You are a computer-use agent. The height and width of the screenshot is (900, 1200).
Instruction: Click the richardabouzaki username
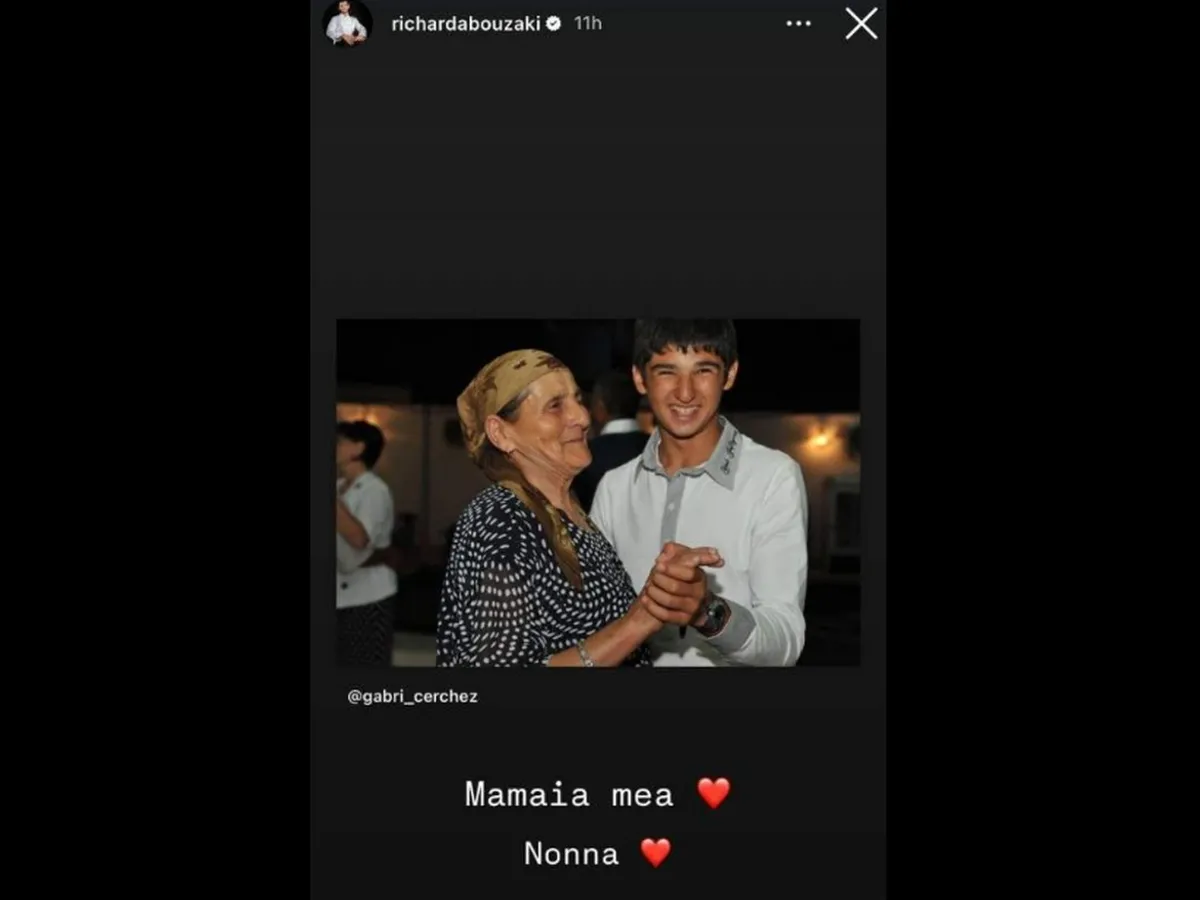pyautogui.click(x=466, y=23)
